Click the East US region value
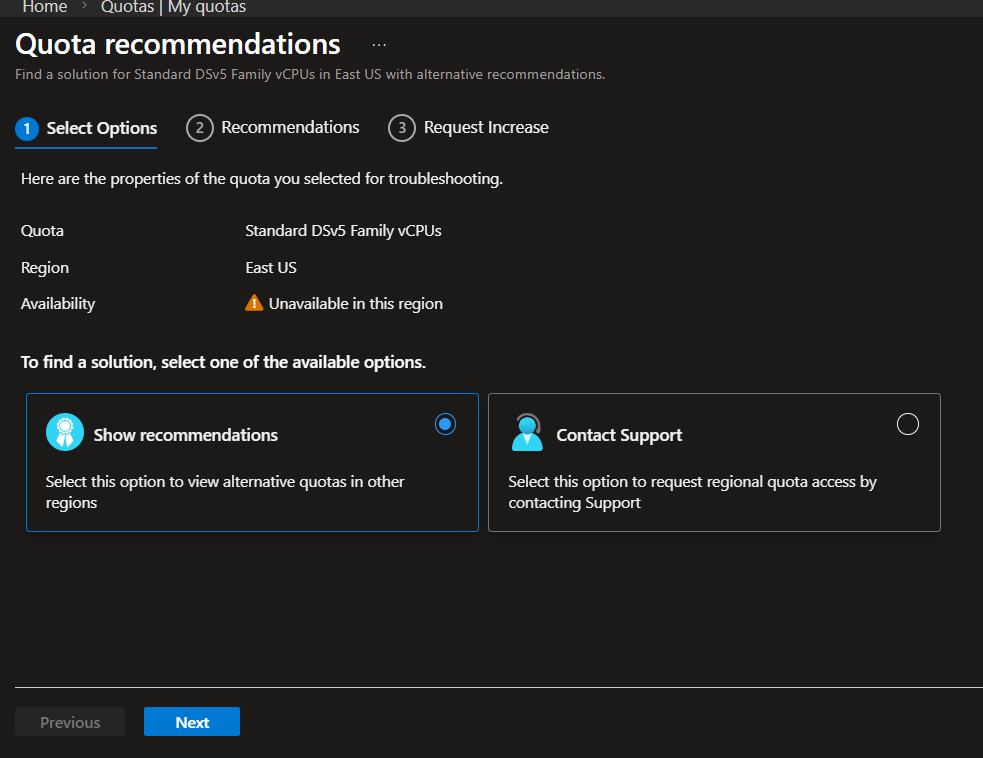983x758 pixels. [271, 267]
